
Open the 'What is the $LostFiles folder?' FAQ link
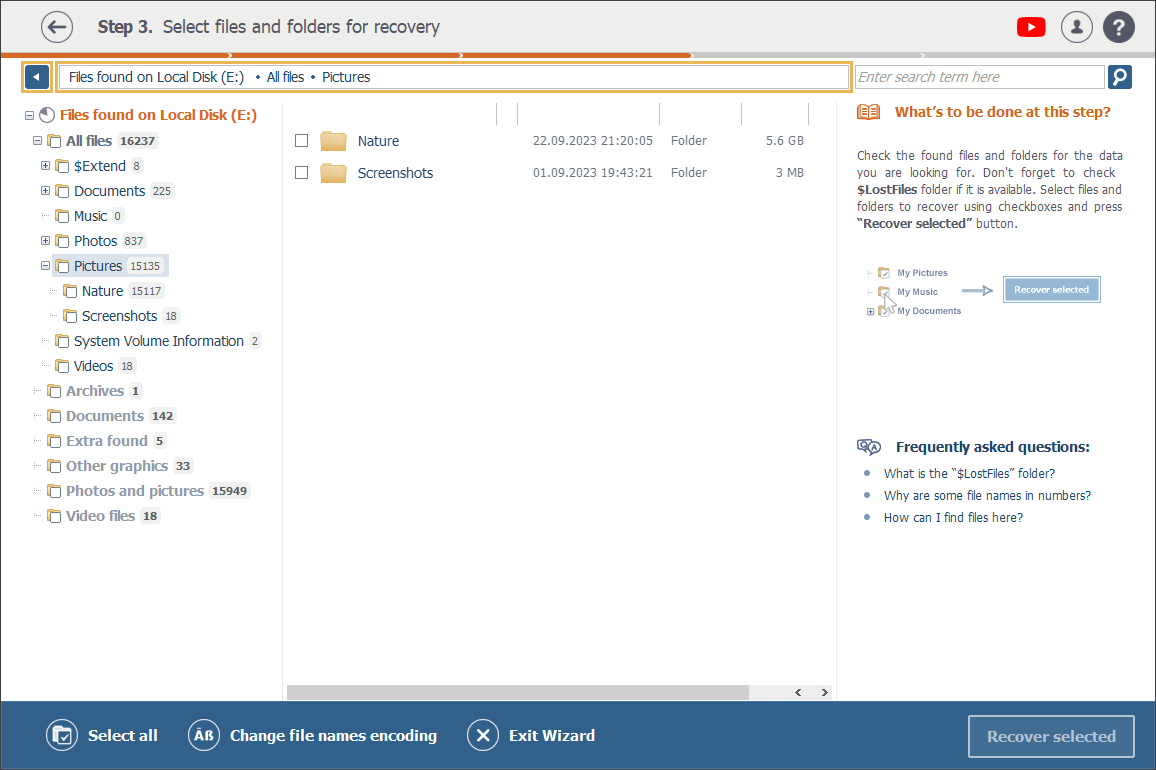[x=969, y=474]
